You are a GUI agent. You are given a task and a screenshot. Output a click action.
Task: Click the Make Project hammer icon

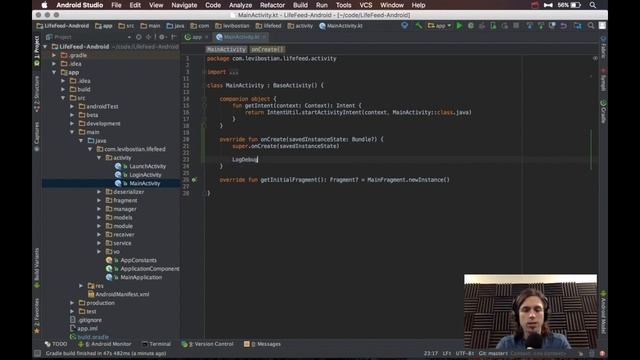[418, 26]
